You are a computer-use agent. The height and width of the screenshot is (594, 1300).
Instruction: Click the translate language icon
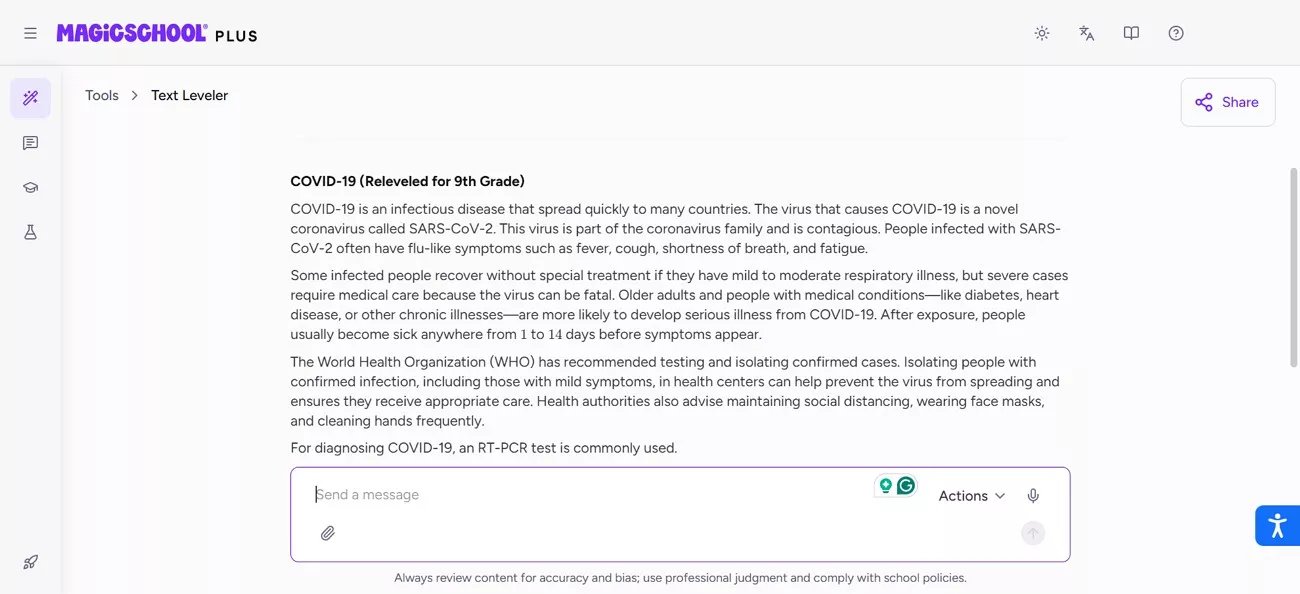(1086, 33)
